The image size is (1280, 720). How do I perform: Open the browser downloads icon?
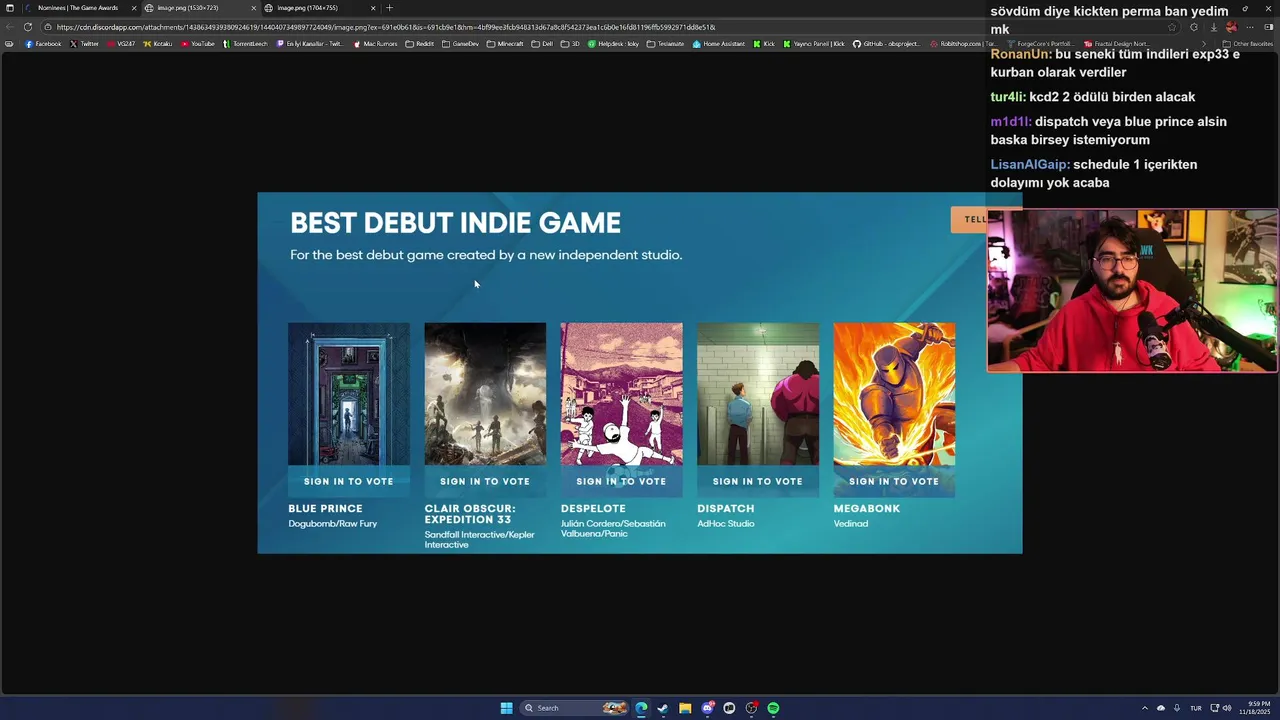(1213, 27)
